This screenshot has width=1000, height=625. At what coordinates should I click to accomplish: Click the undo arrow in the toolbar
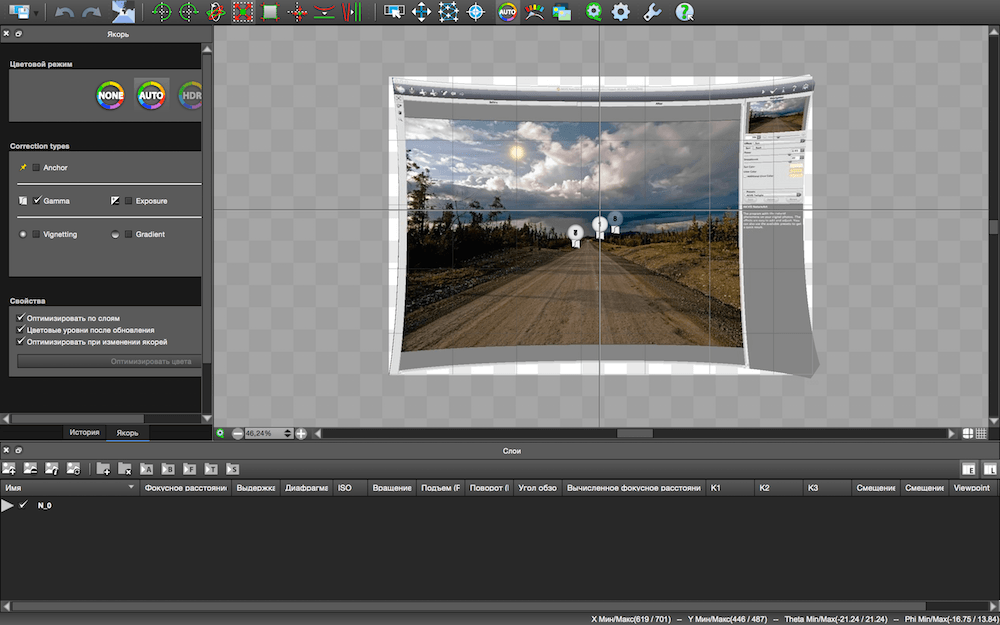point(64,11)
